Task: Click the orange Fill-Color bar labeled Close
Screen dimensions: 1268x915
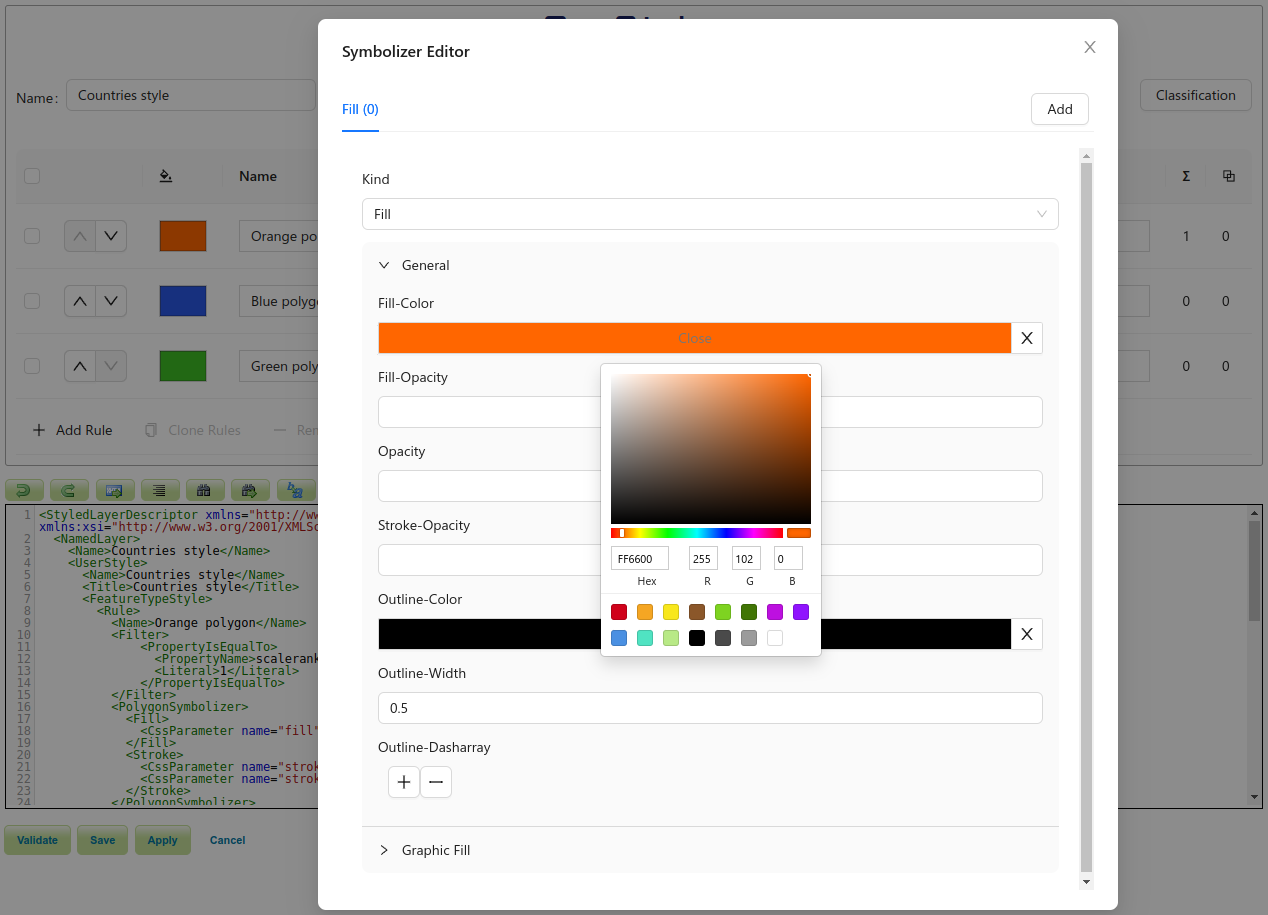Action: point(695,338)
